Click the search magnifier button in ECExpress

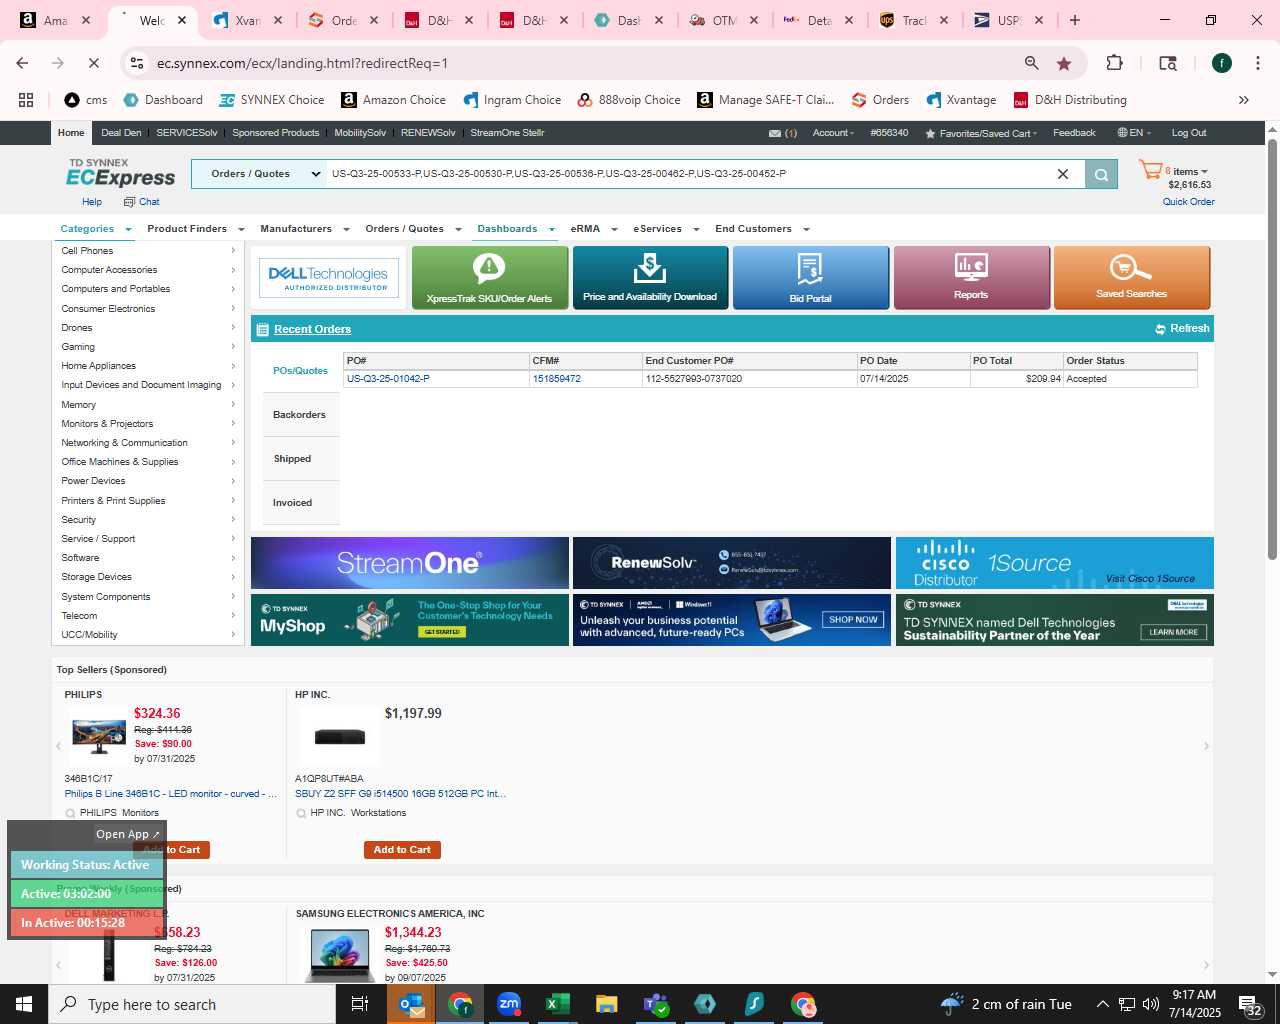click(x=1101, y=174)
